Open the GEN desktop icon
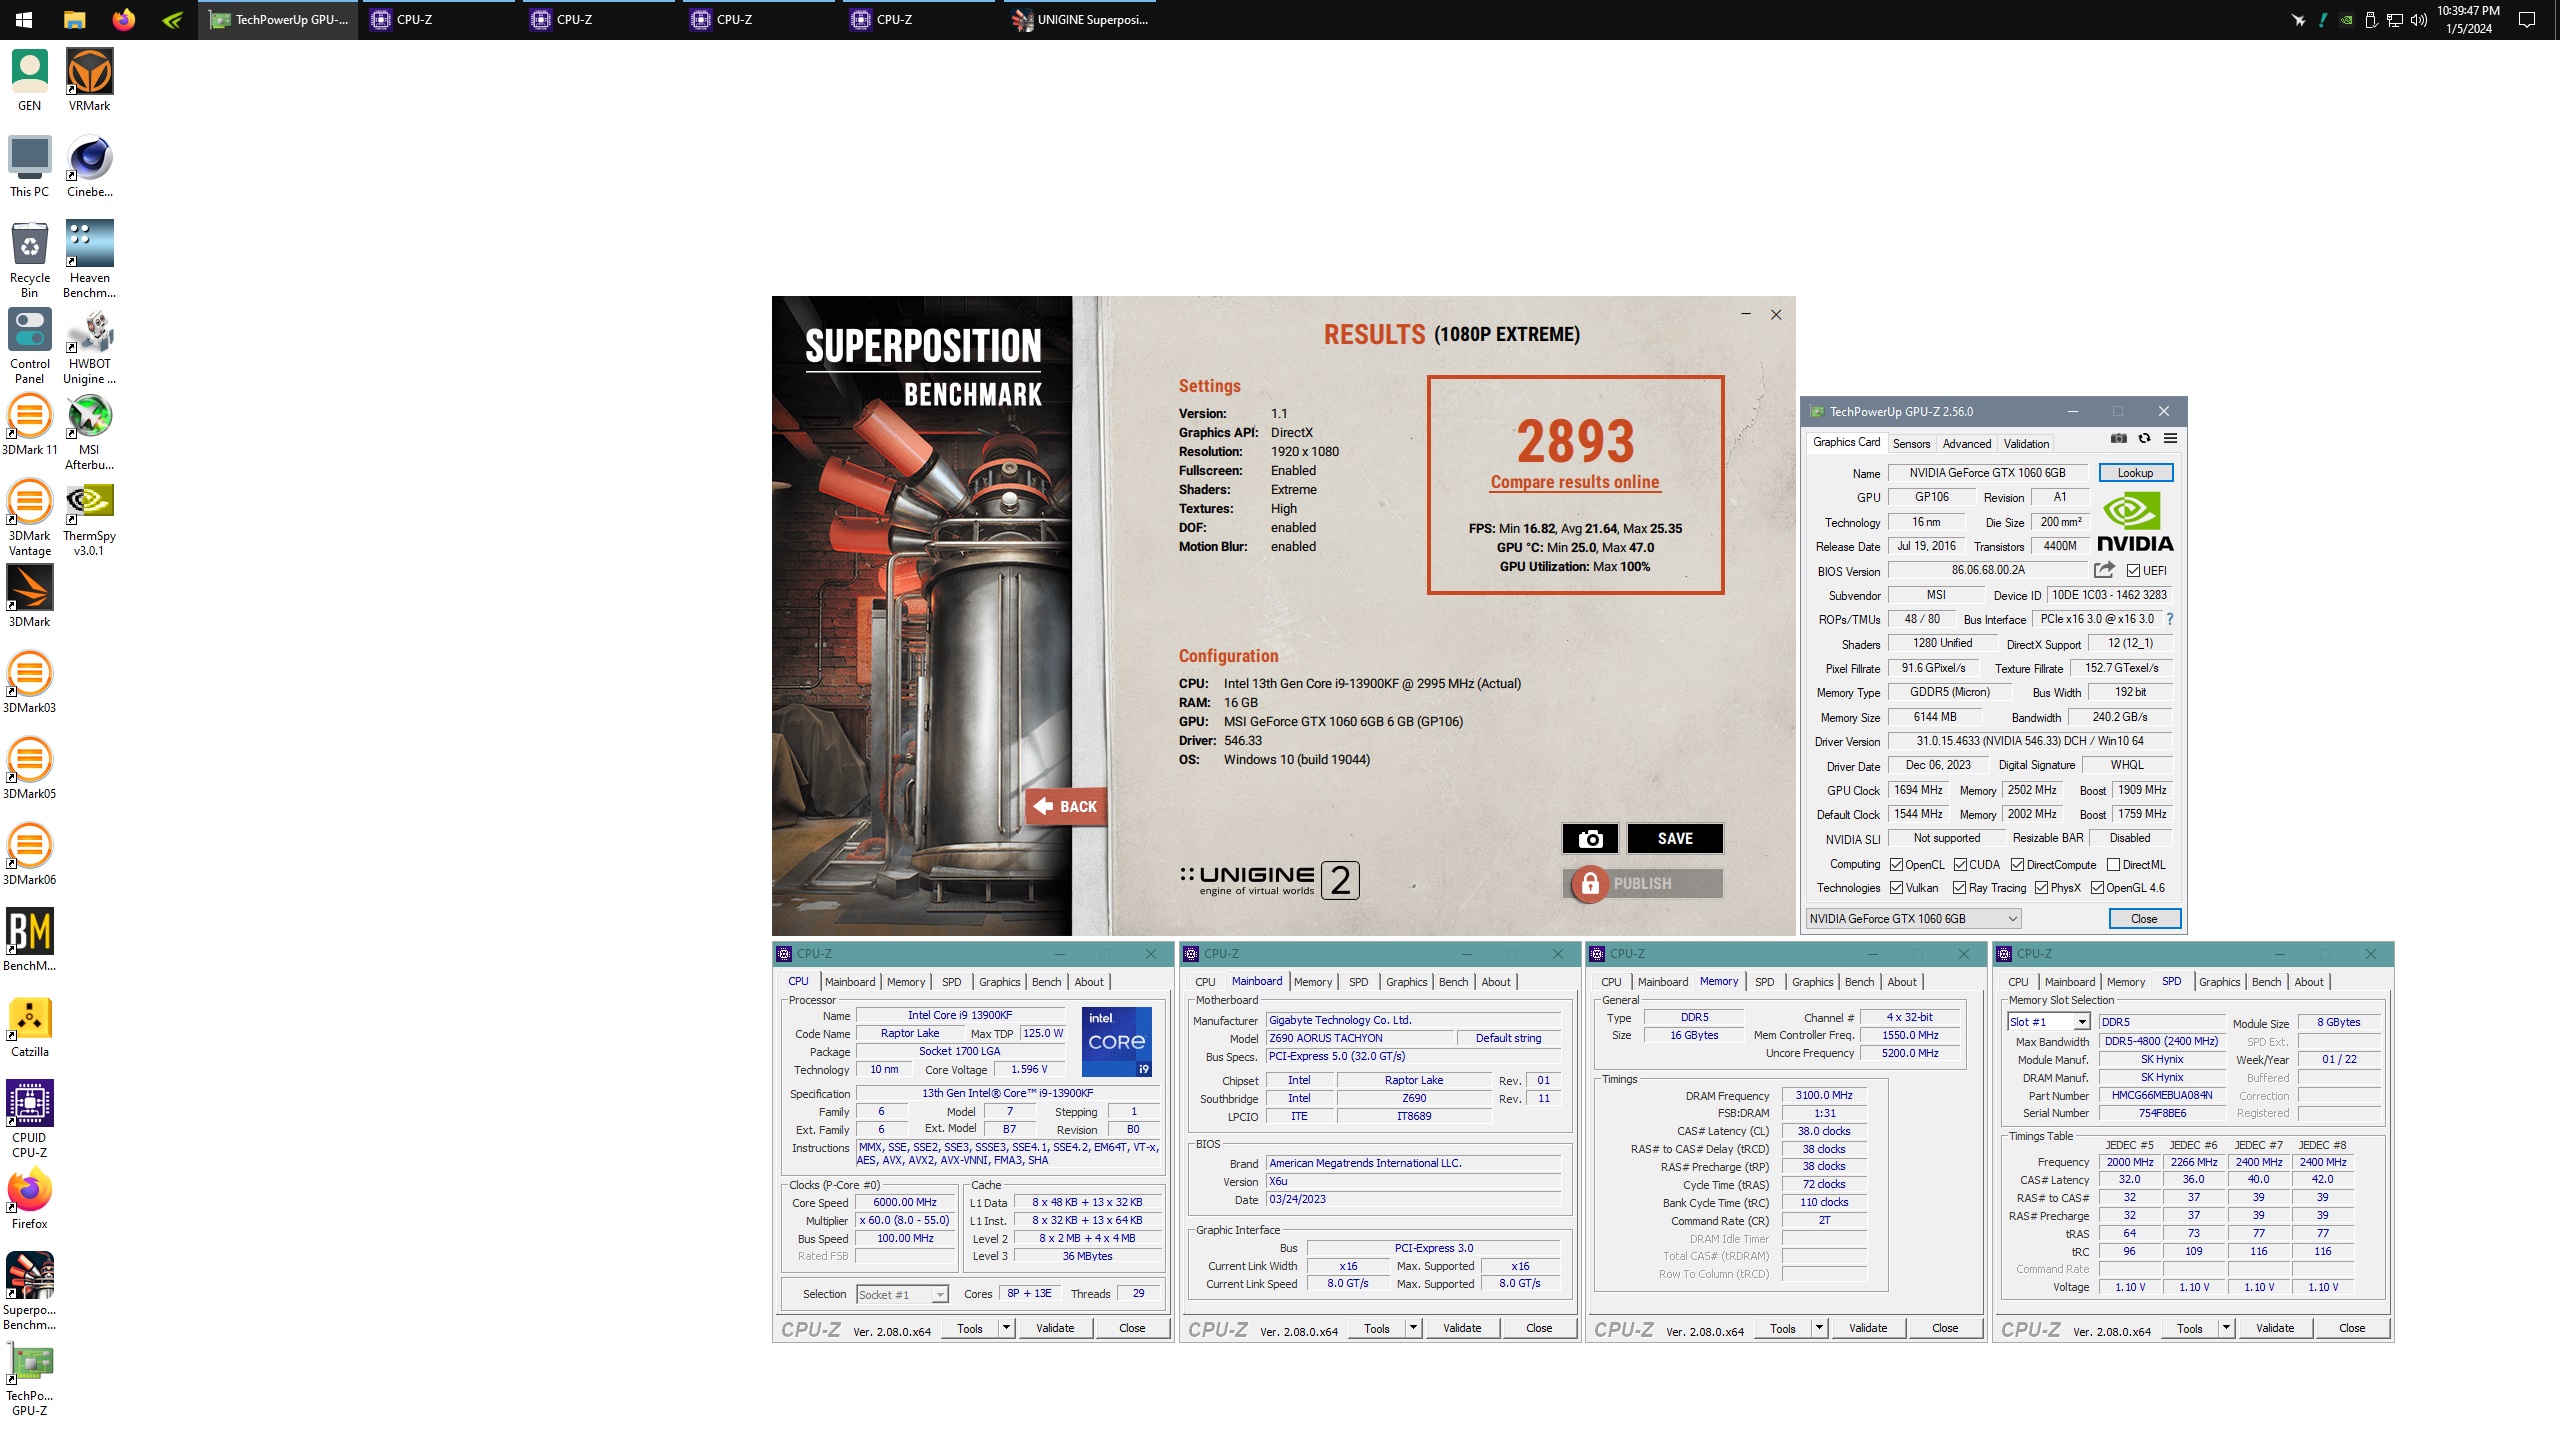2560x1440 pixels. (x=30, y=80)
